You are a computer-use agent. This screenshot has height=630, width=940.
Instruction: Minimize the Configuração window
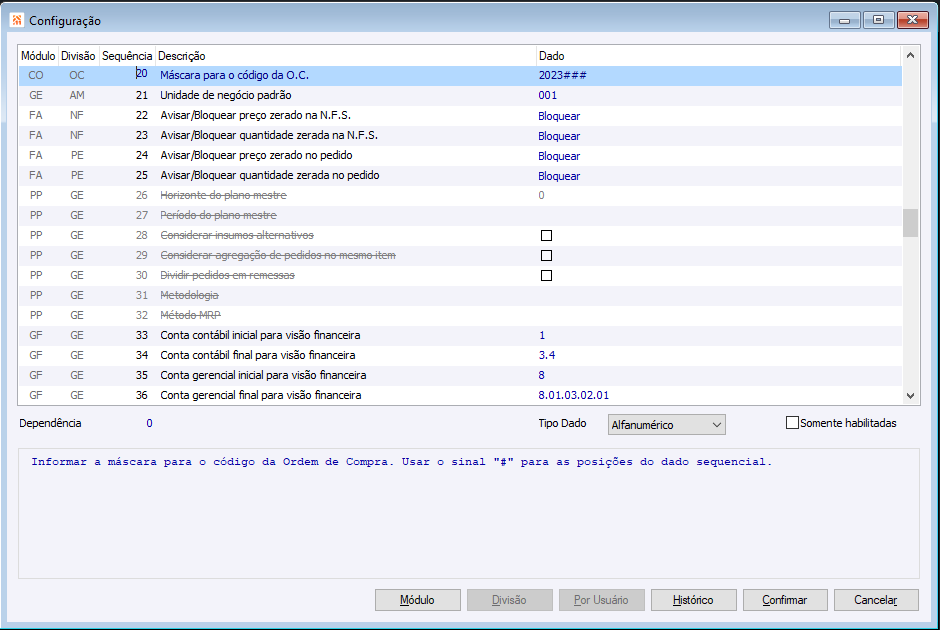845,20
